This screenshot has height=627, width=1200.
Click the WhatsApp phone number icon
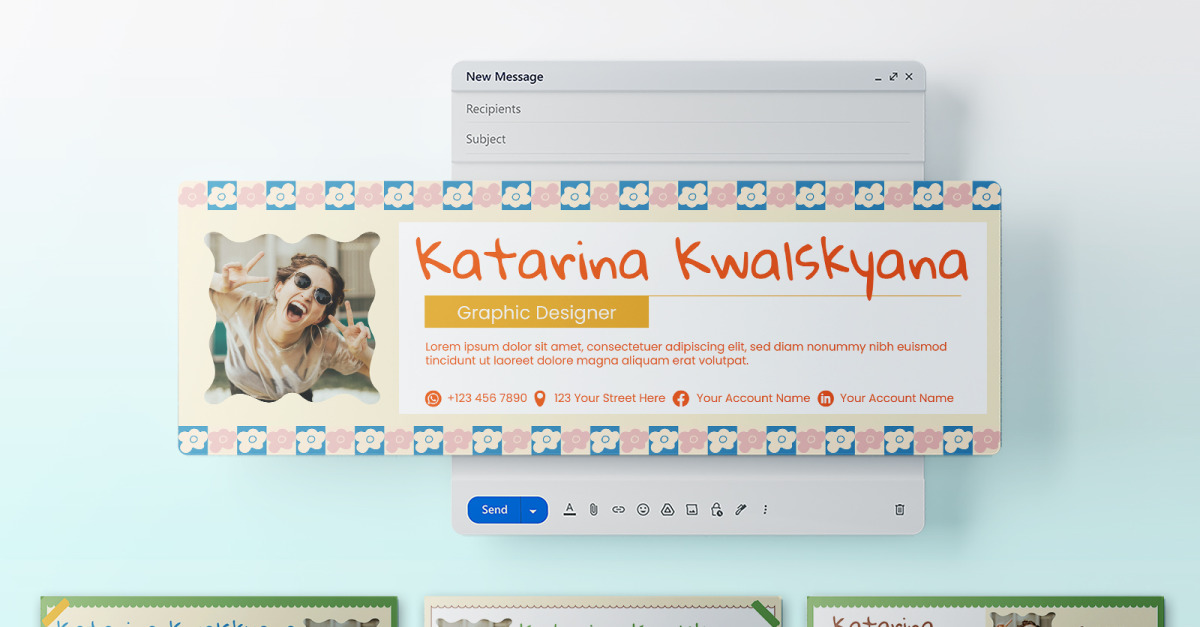tap(433, 398)
